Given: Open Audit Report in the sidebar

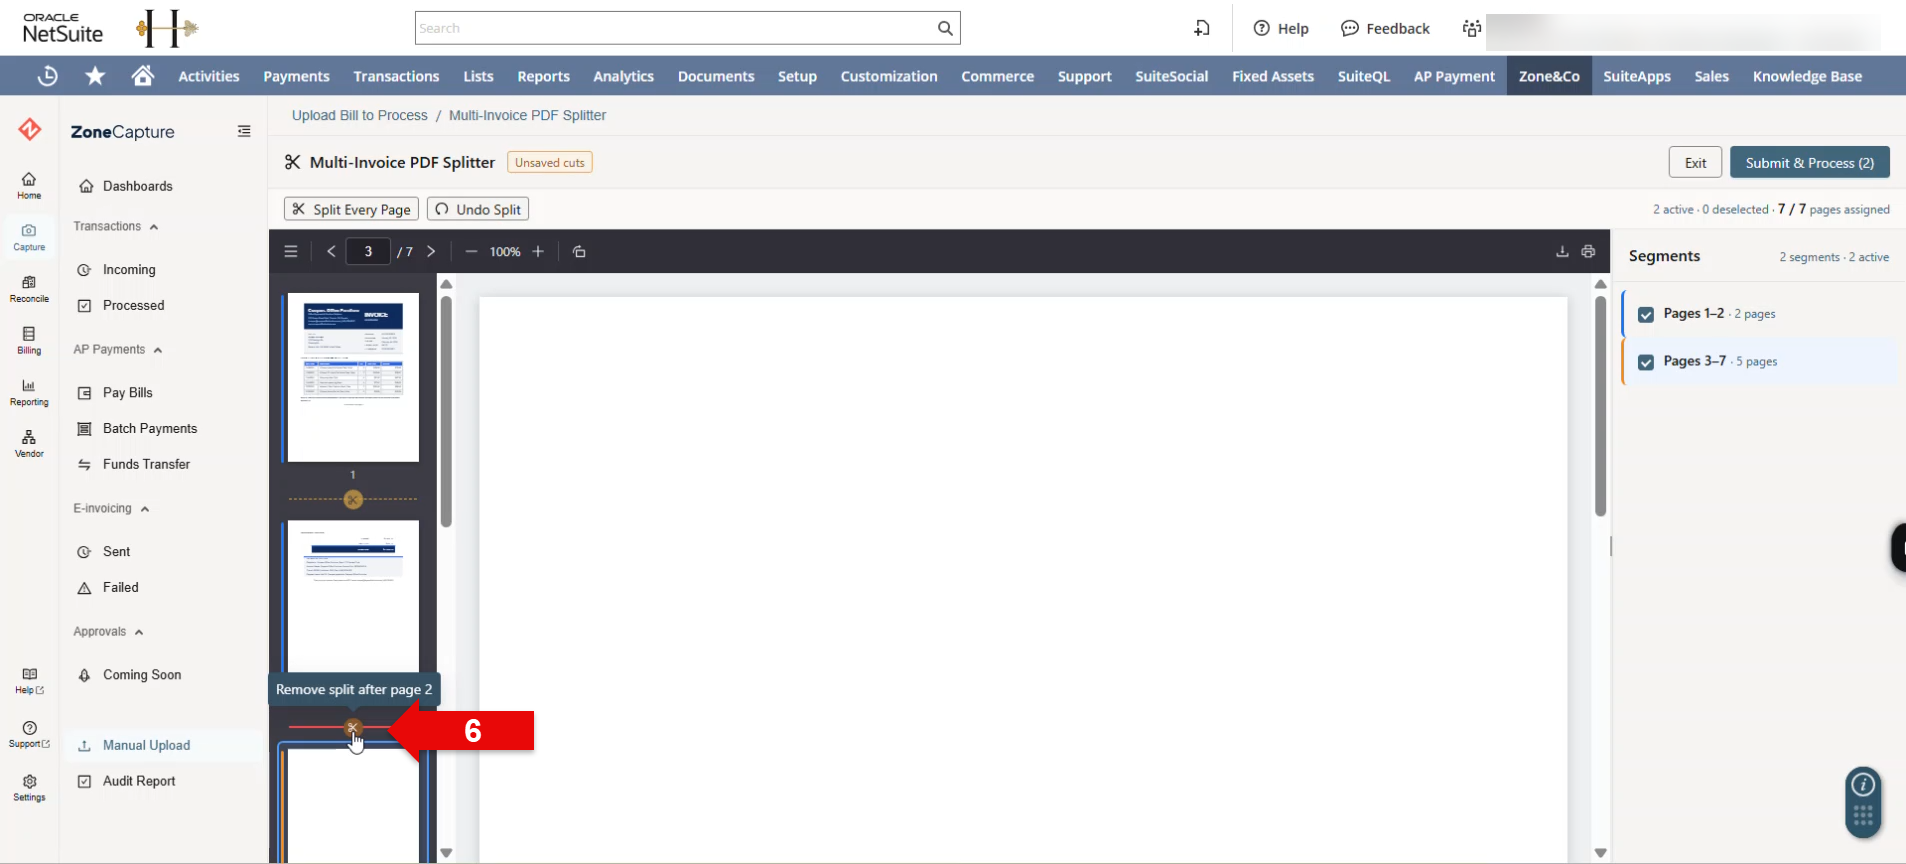Looking at the screenshot, I should (x=139, y=782).
